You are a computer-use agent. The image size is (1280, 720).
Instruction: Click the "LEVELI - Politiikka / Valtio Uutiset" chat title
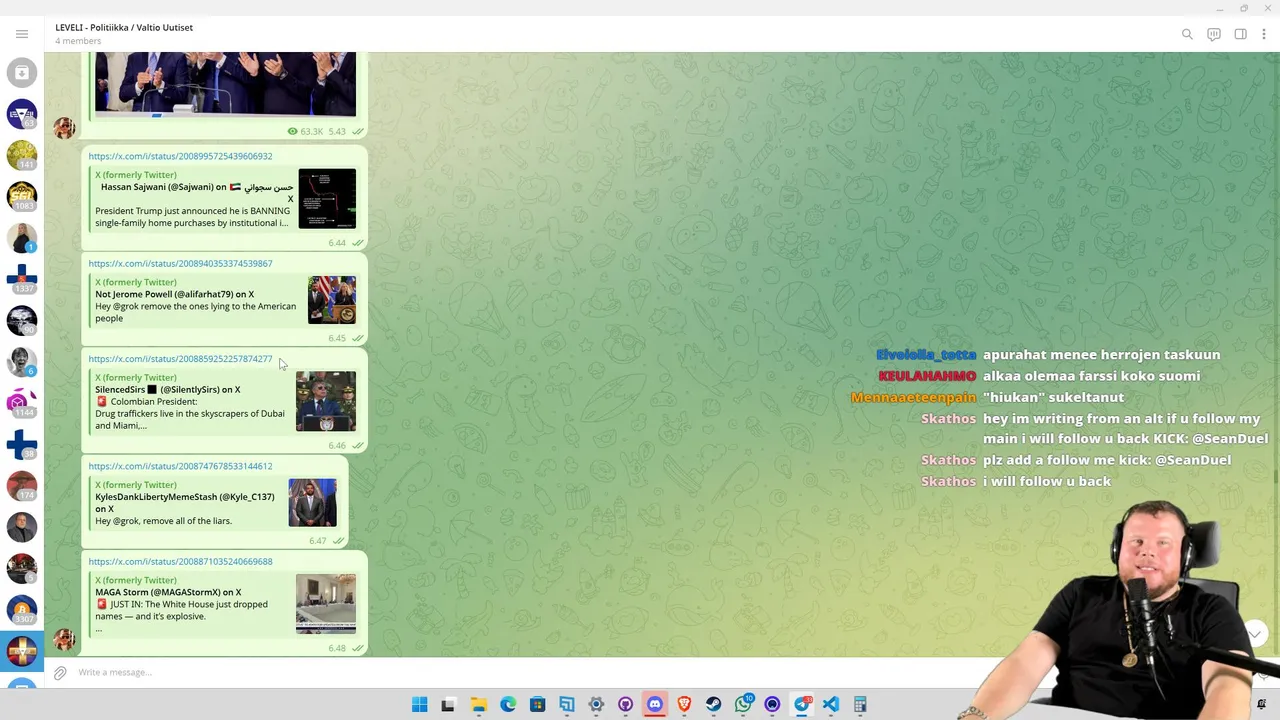pyautogui.click(x=124, y=27)
